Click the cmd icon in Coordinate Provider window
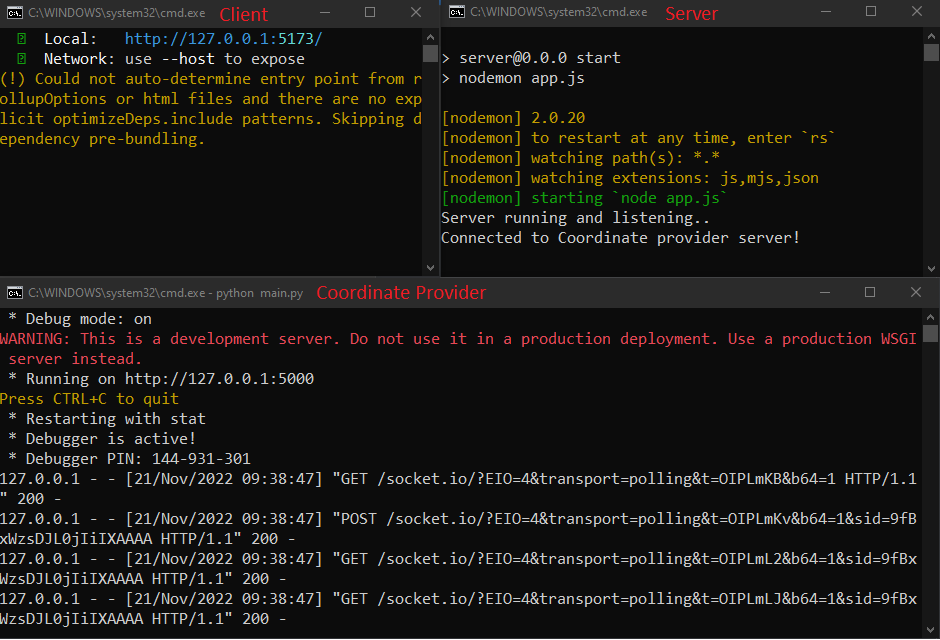Viewport: 940px width, 640px height. click(x=15, y=292)
